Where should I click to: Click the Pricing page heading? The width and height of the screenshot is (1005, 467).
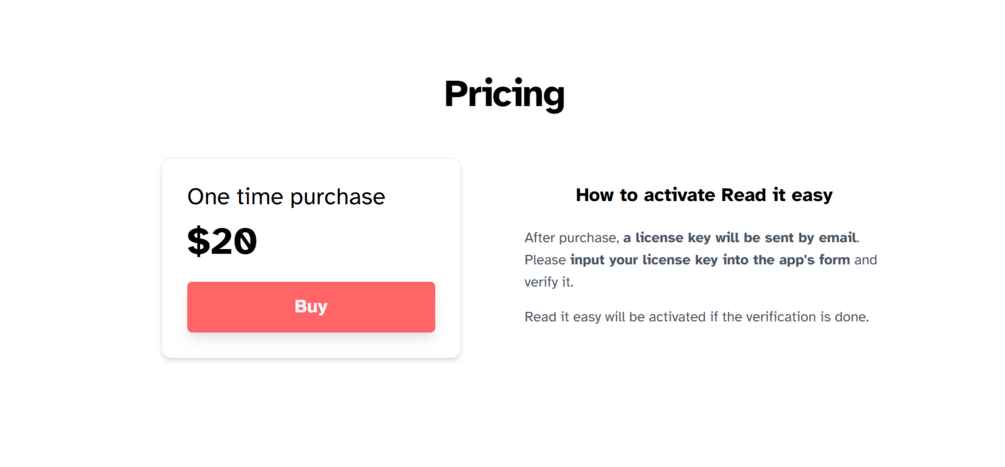504,94
